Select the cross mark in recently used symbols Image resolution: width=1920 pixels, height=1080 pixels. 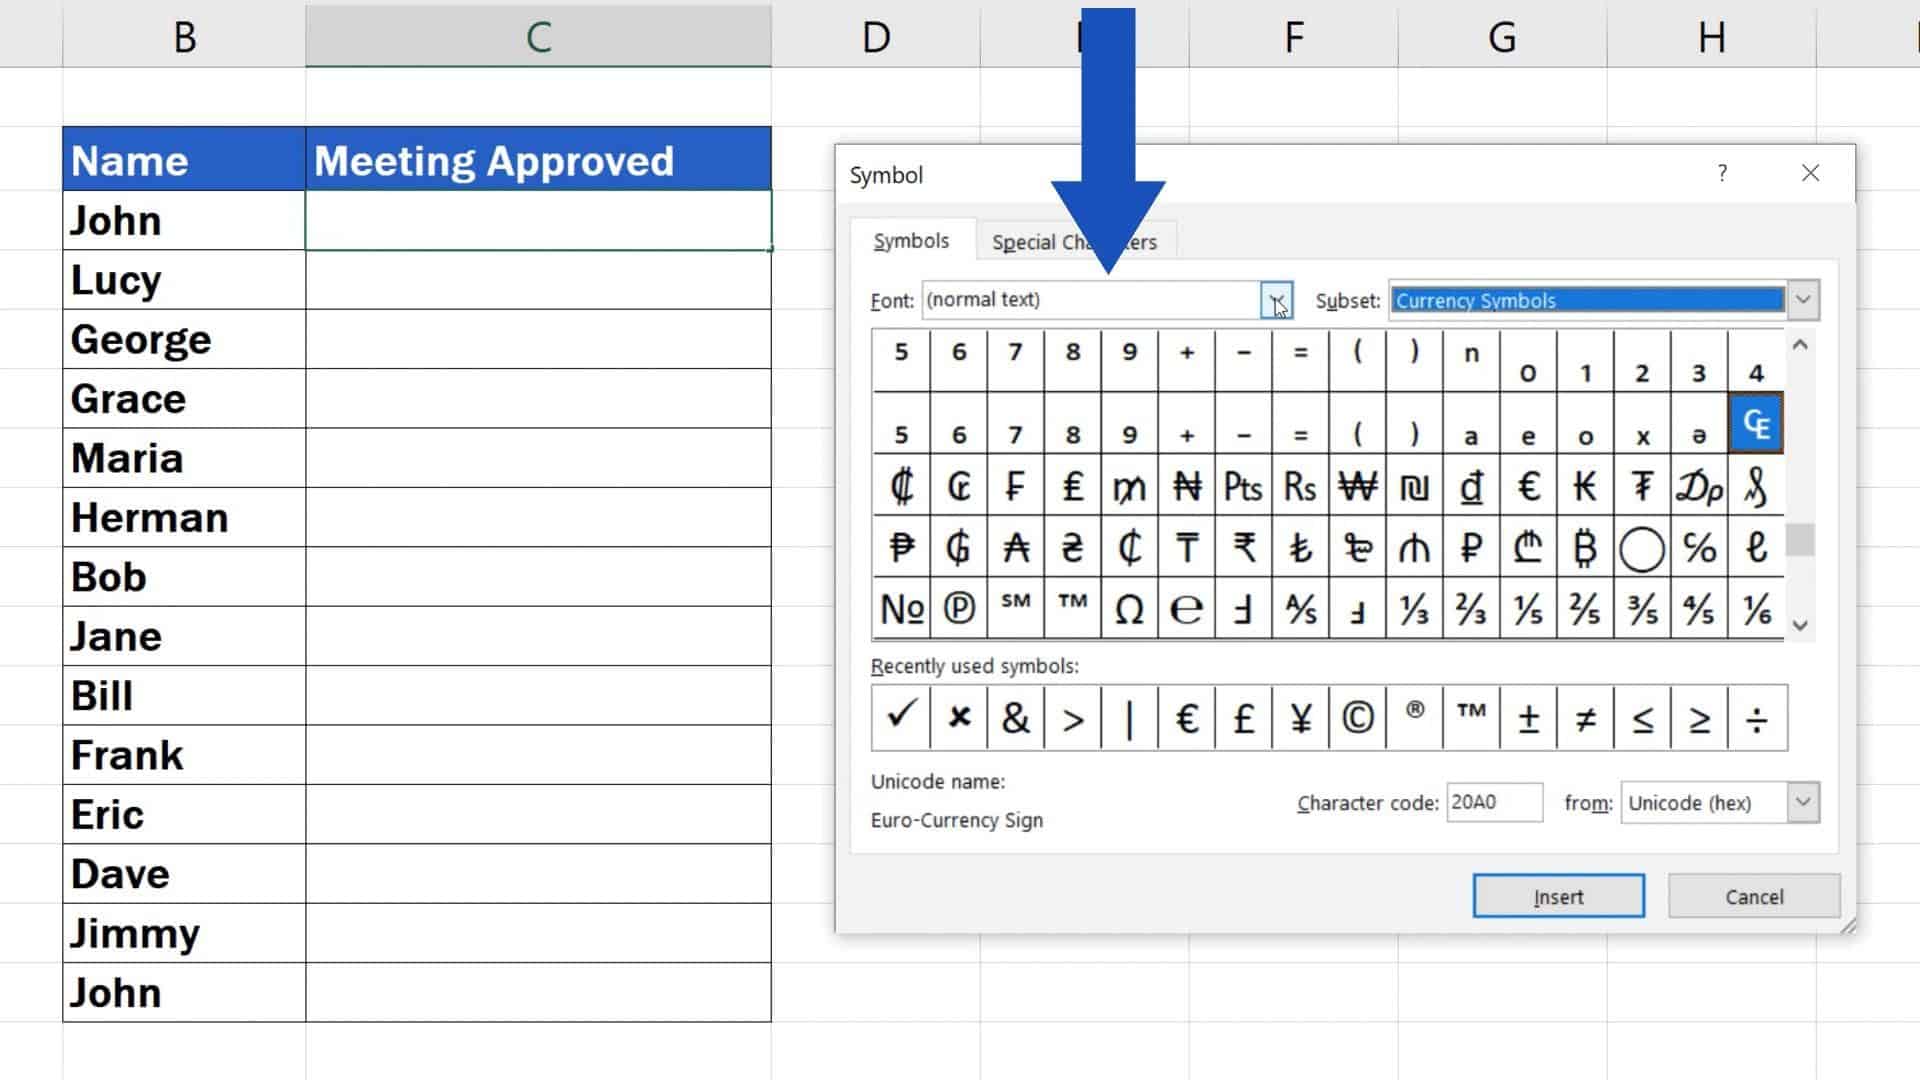pos(958,716)
